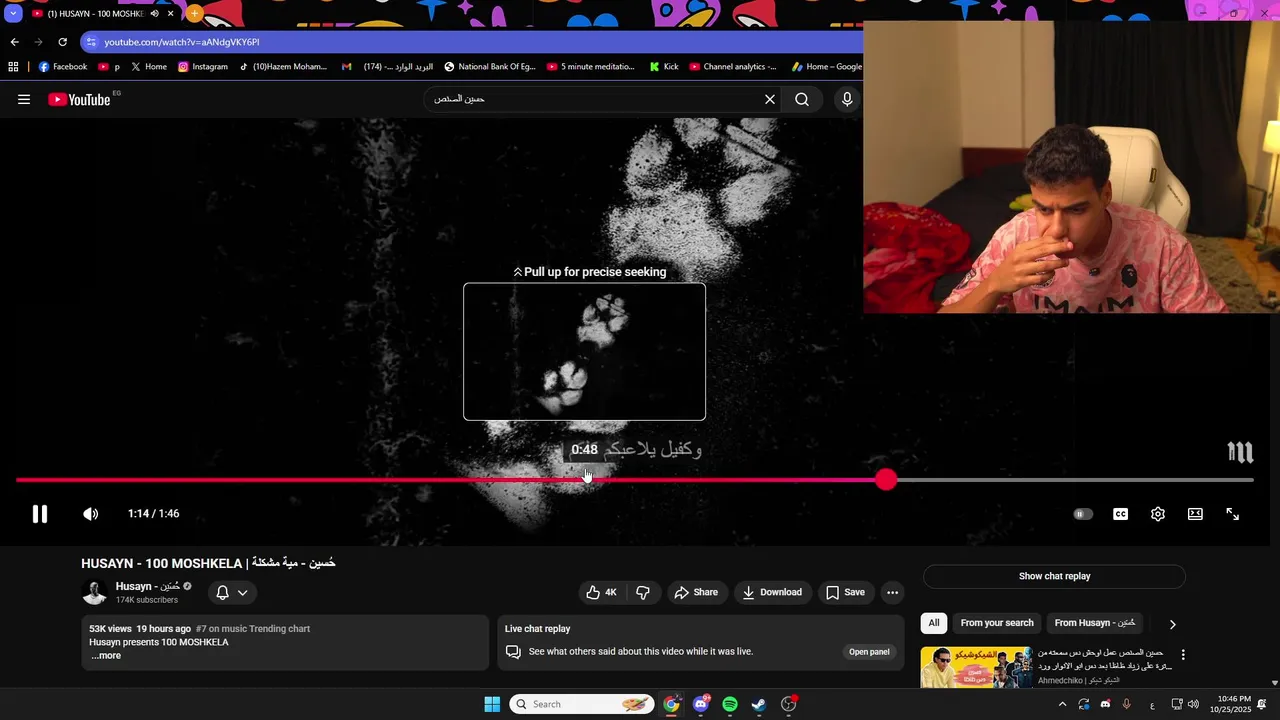Toggle the autoplay switch in player
This screenshot has height=720, width=1280.
click(1083, 514)
